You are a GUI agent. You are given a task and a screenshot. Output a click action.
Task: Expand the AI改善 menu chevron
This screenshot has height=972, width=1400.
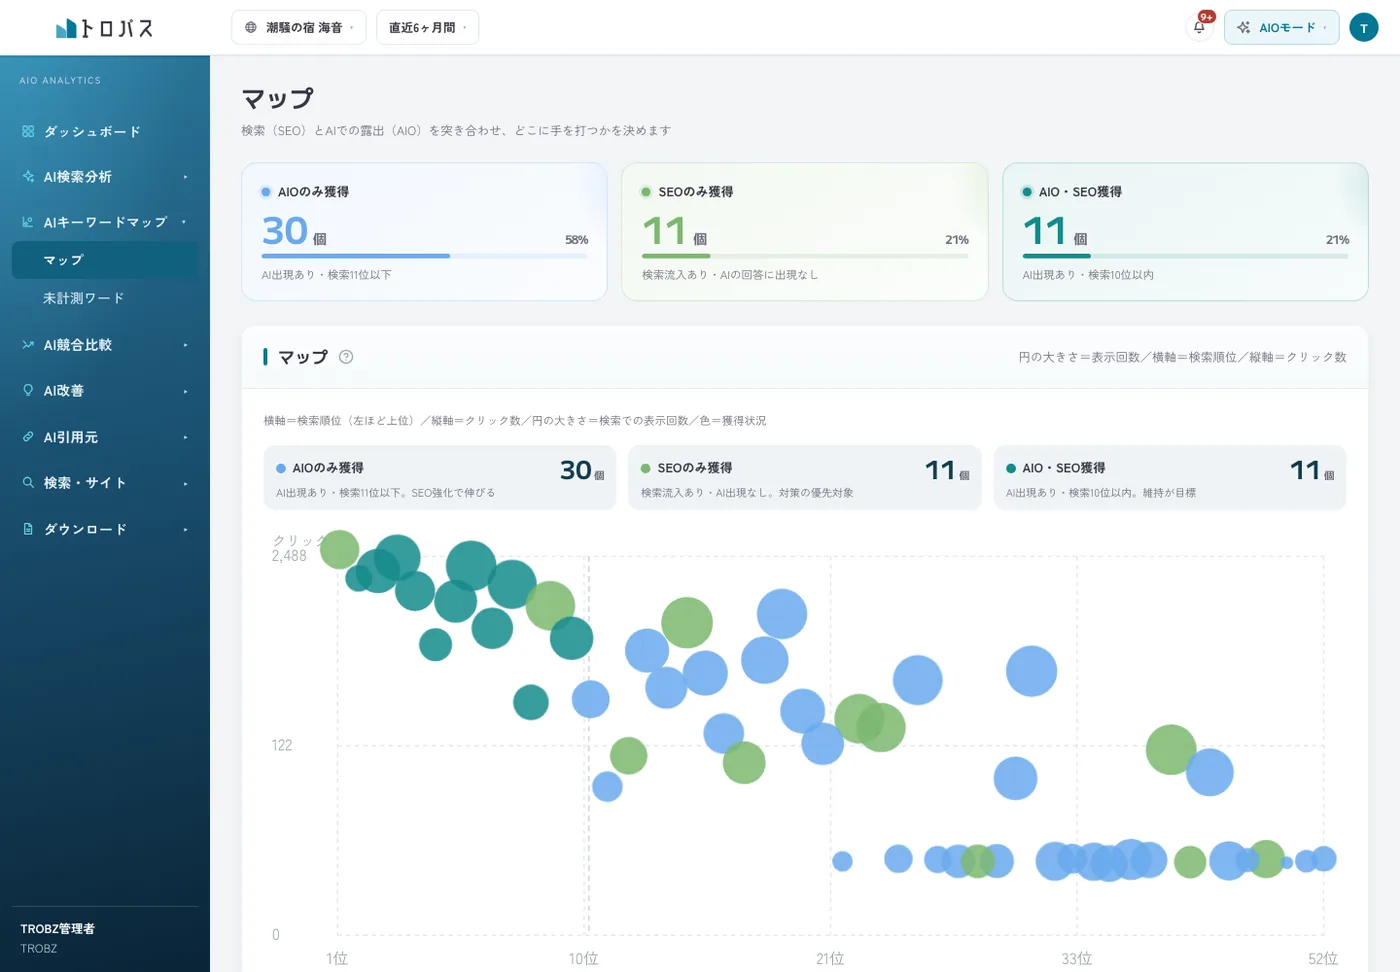click(x=185, y=391)
